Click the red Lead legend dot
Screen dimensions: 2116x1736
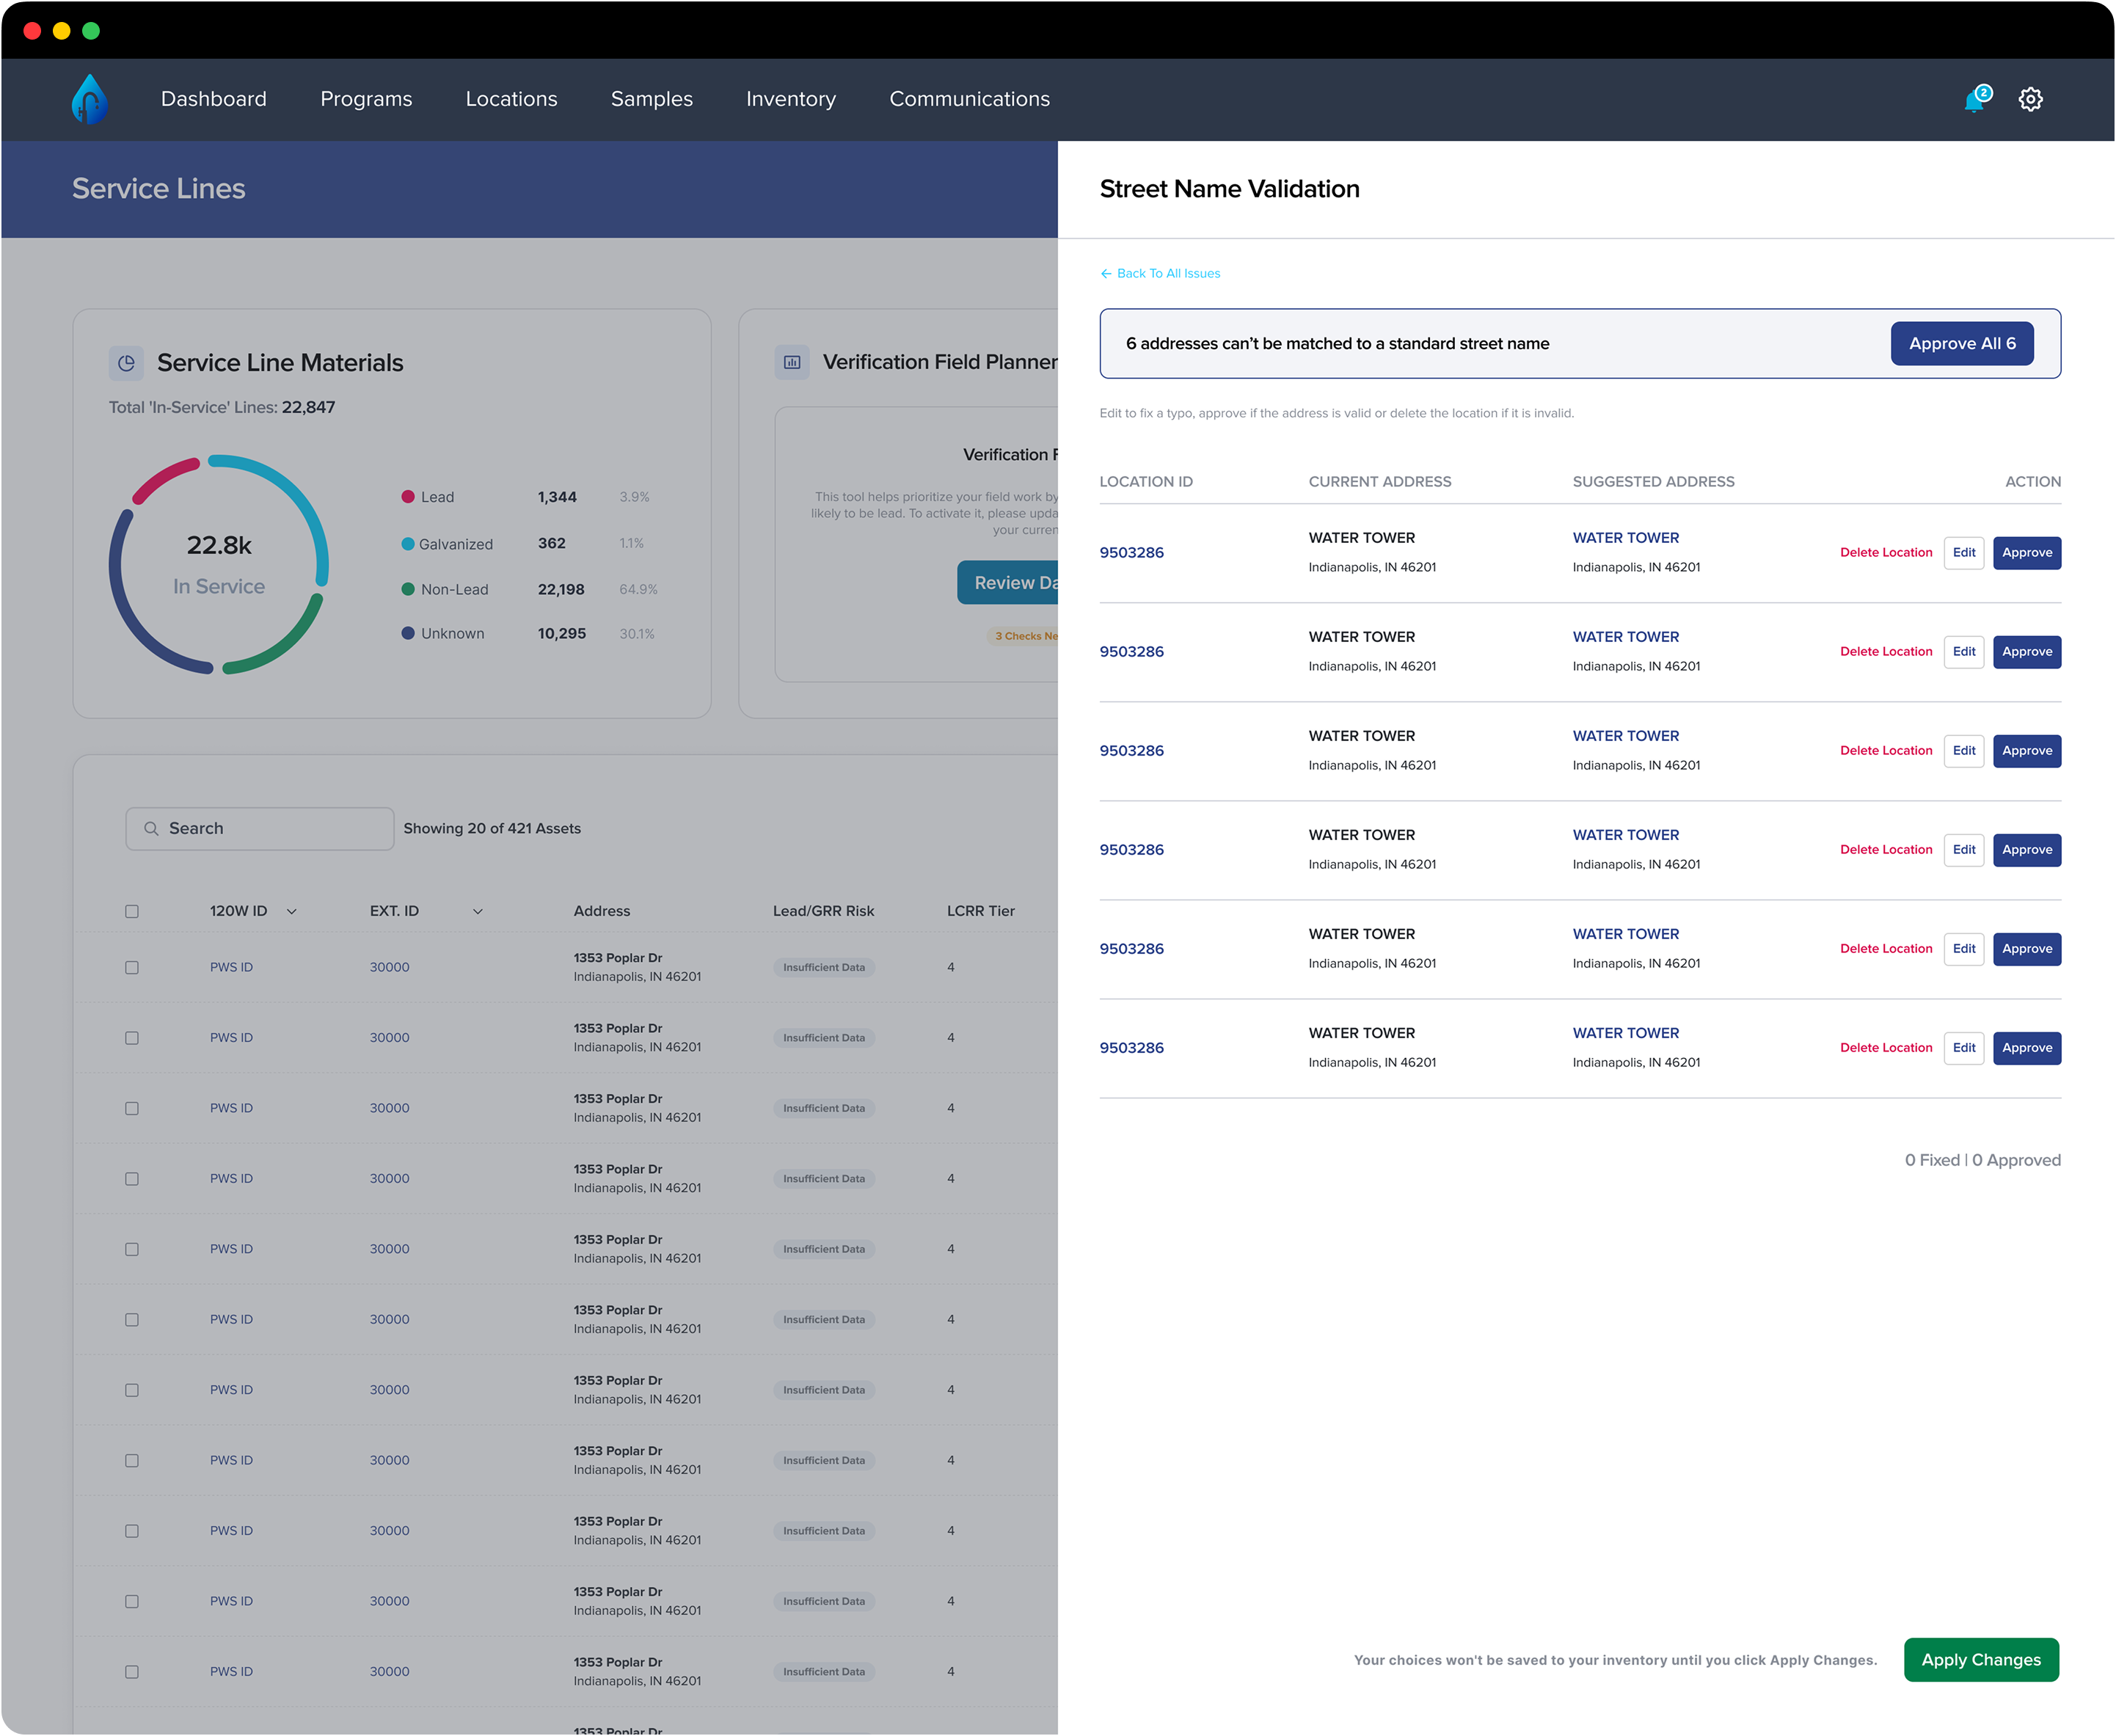pyautogui.click(x=408, y=497)
